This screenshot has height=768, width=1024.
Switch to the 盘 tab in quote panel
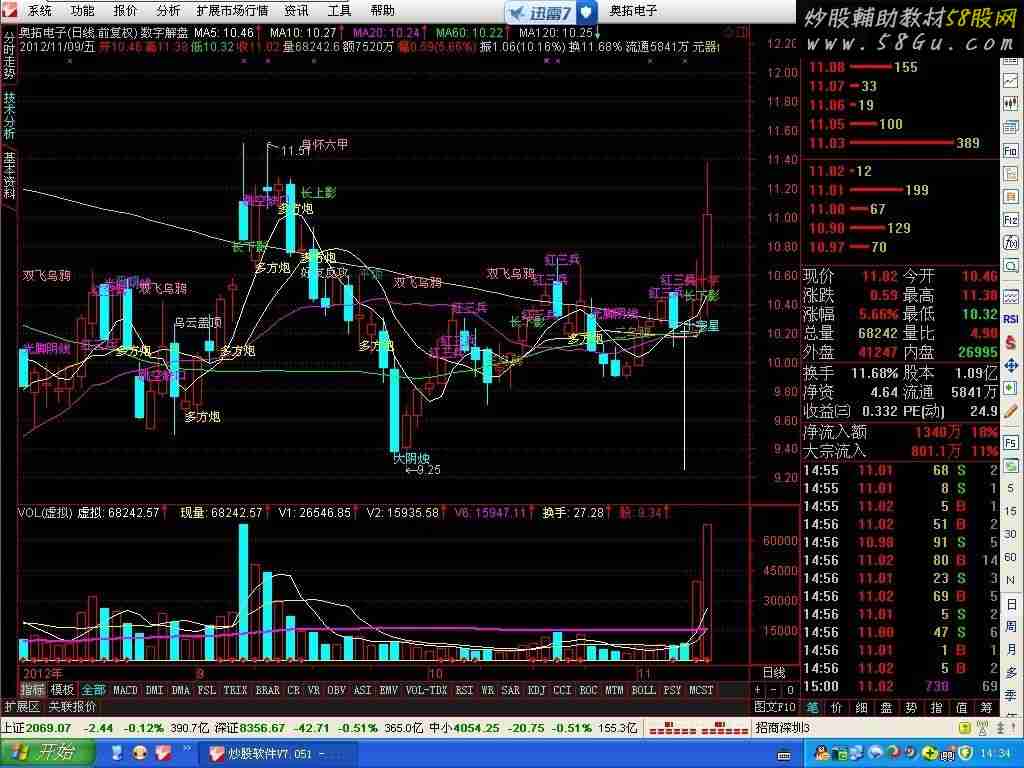pyautogui.click(x=887, y=707)
